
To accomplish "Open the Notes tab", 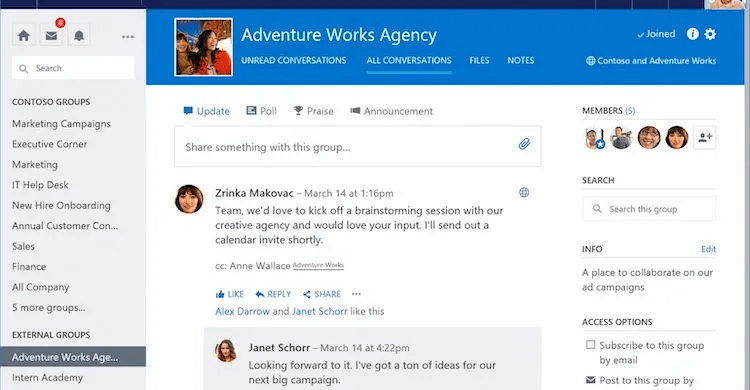I will point(521,60).
